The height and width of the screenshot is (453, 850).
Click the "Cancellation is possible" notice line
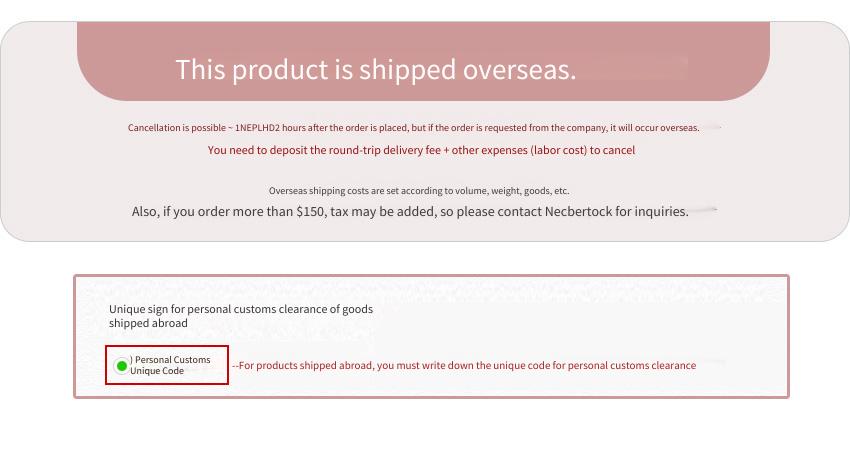click(x=414, y=128)
